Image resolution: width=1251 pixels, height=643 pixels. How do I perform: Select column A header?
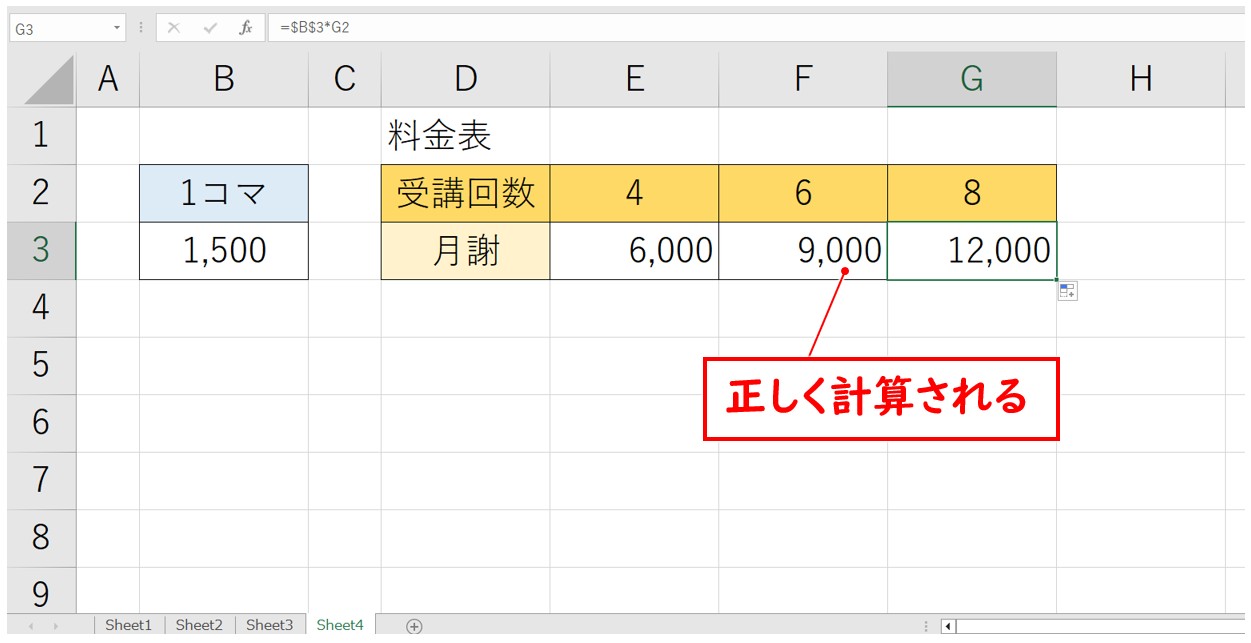[x=108, y=80]
